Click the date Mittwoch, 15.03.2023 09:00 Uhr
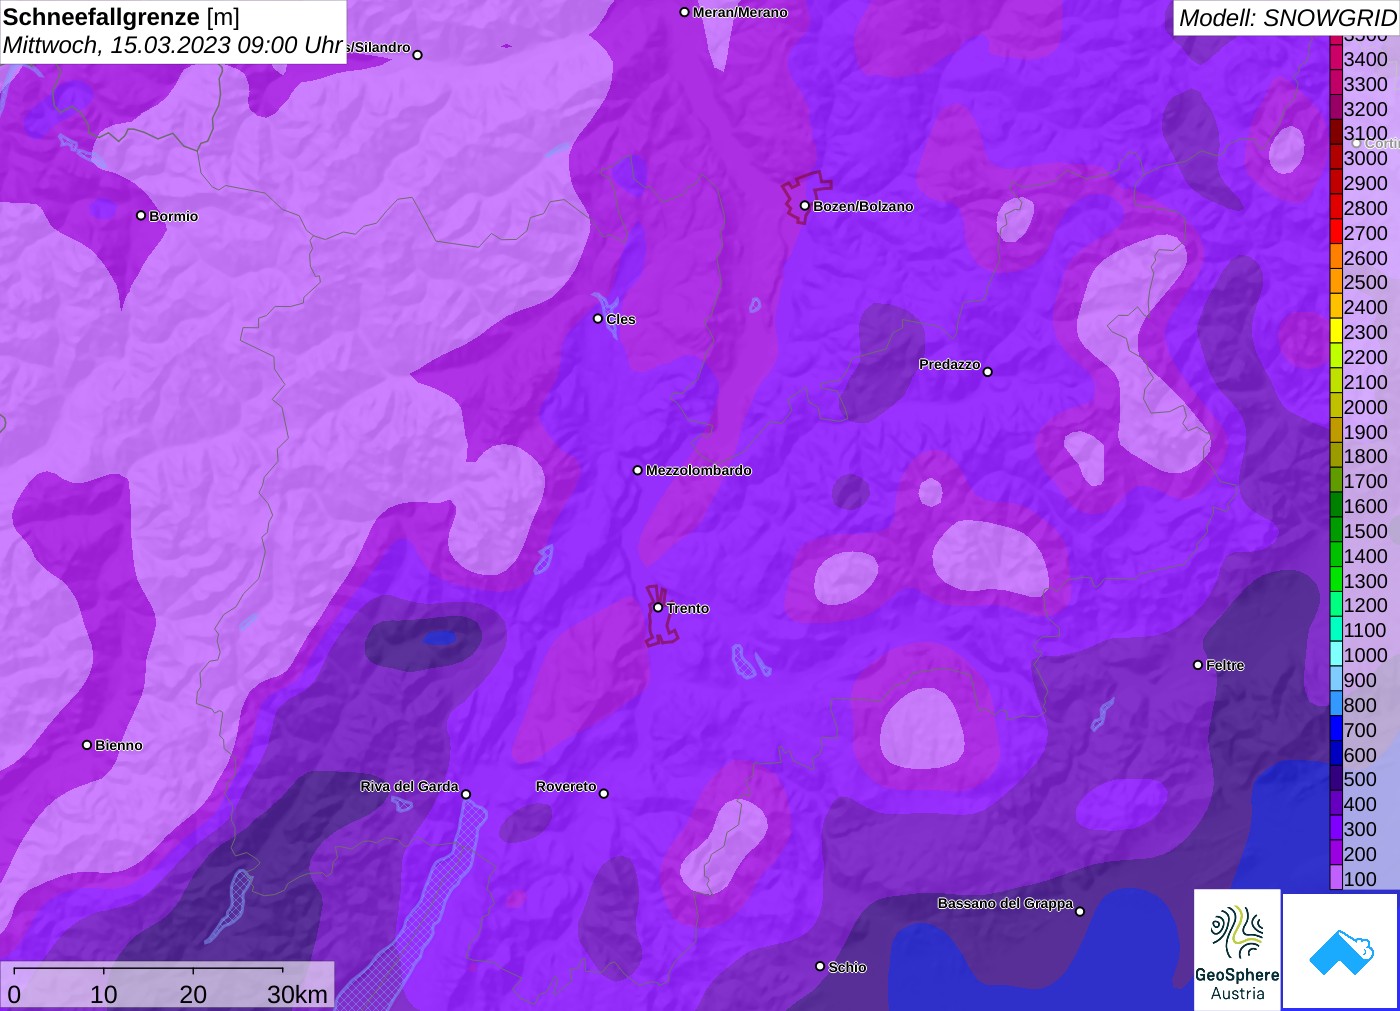This screenshot has width=1400, height=1011. pyautogui.click(x=173, y=45)
